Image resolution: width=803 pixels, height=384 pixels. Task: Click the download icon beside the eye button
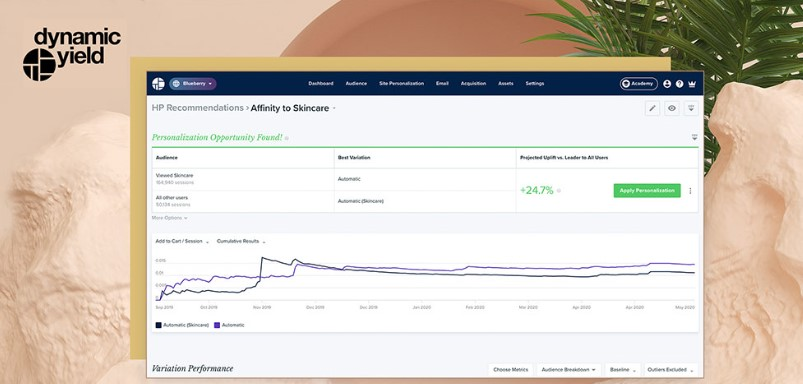(691, 108)
